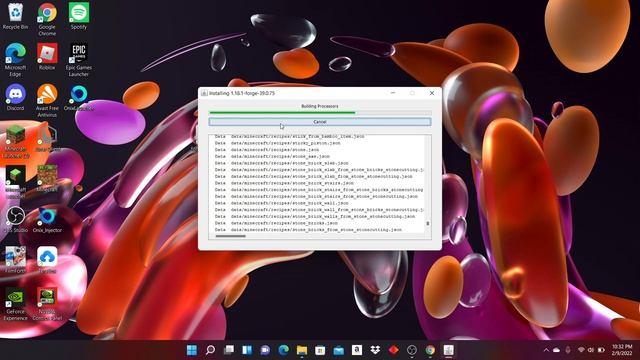The image size is (640, 360).
Task: Open the clock and date flyout
Action: (x=622, y=350)
